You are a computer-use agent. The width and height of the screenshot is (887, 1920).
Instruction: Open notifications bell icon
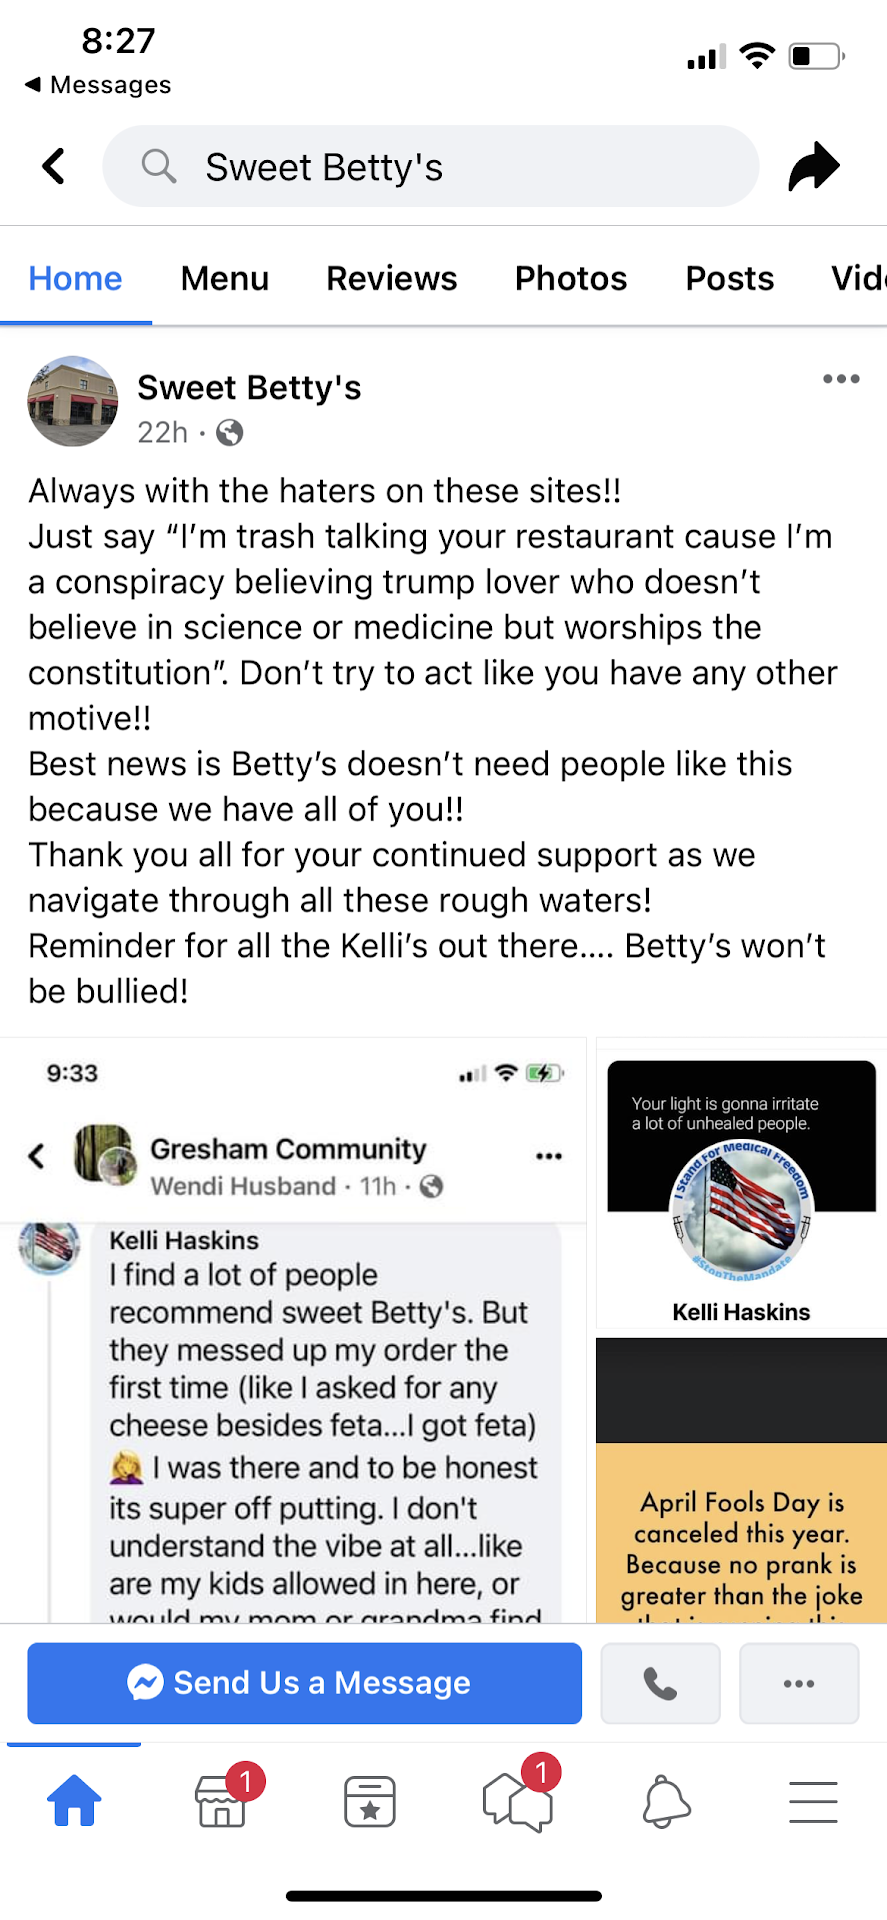[665, 1801]
